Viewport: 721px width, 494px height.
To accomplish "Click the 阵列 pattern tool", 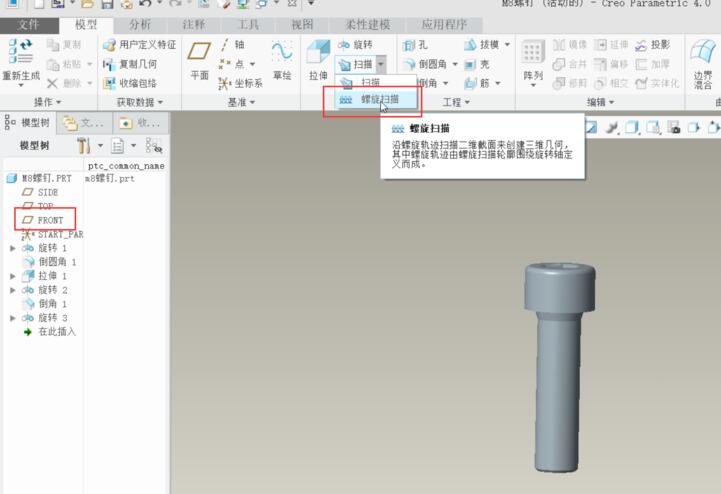I will point(532,62).
